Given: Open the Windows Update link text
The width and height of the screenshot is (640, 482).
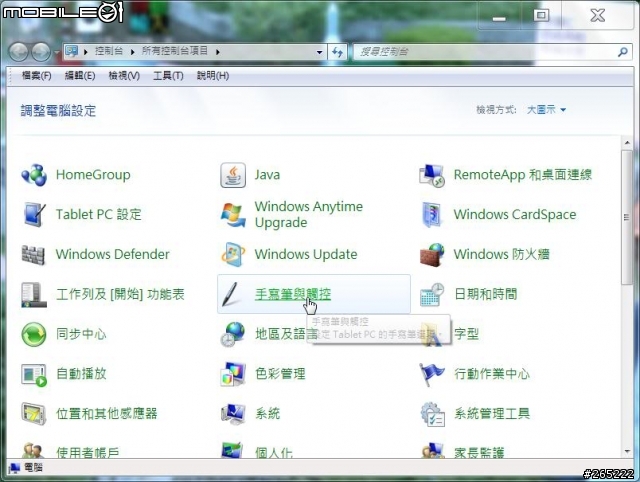Looking at the screenshot, I should [x=306, y=254].
